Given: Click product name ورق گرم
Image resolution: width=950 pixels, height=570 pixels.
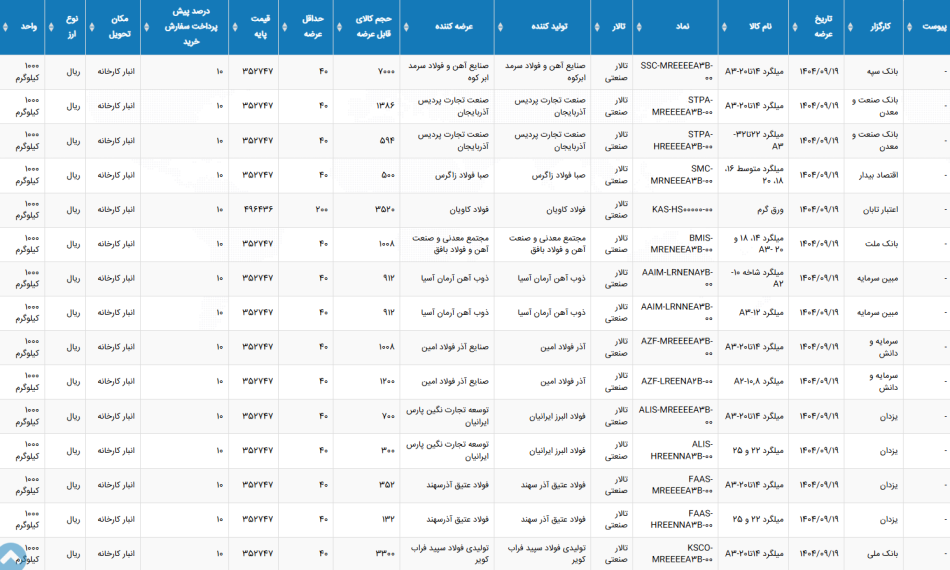Looking at the screenshot, I should (x=770, y=210).
